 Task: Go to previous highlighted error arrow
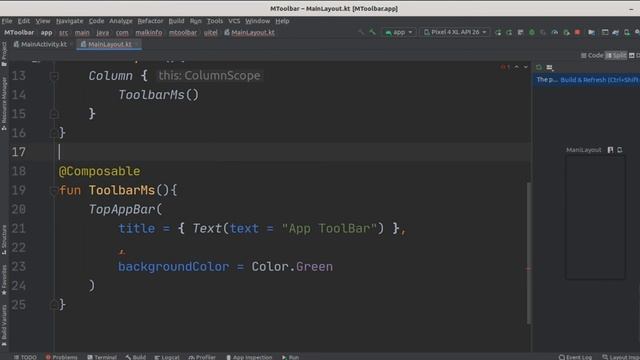[x=516, y=67]
